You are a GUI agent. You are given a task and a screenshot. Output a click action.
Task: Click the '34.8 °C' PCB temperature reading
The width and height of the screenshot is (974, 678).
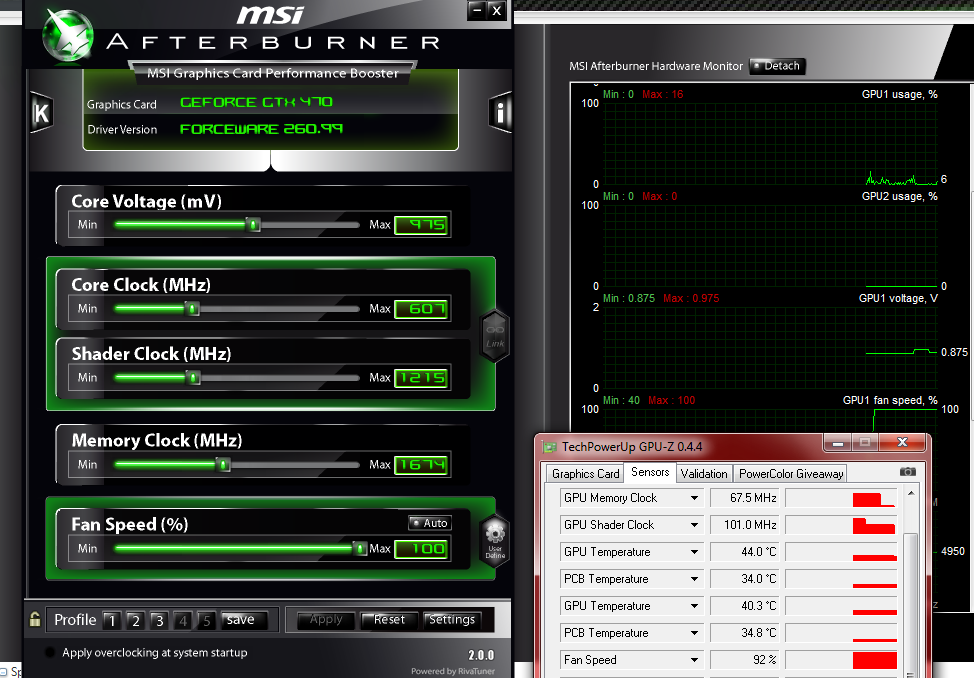(x=758, y=633)
